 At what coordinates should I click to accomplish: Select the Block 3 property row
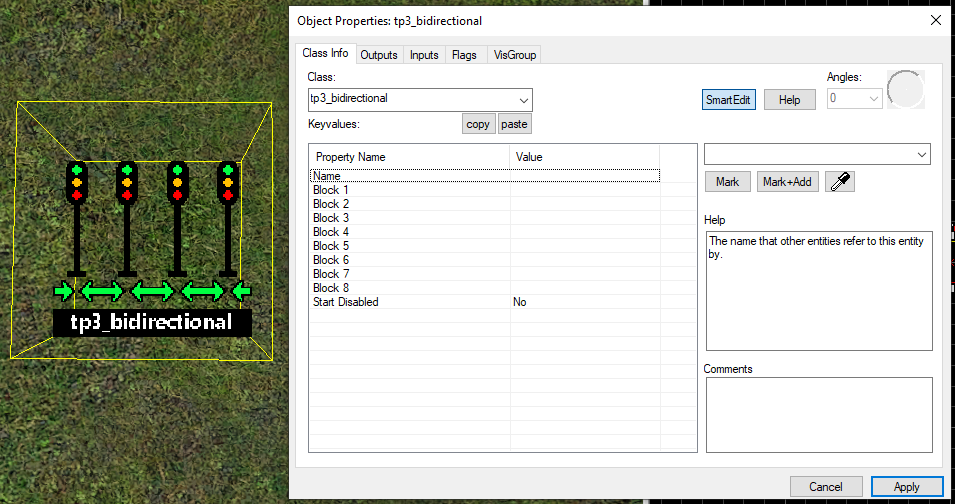pos(485,218)
